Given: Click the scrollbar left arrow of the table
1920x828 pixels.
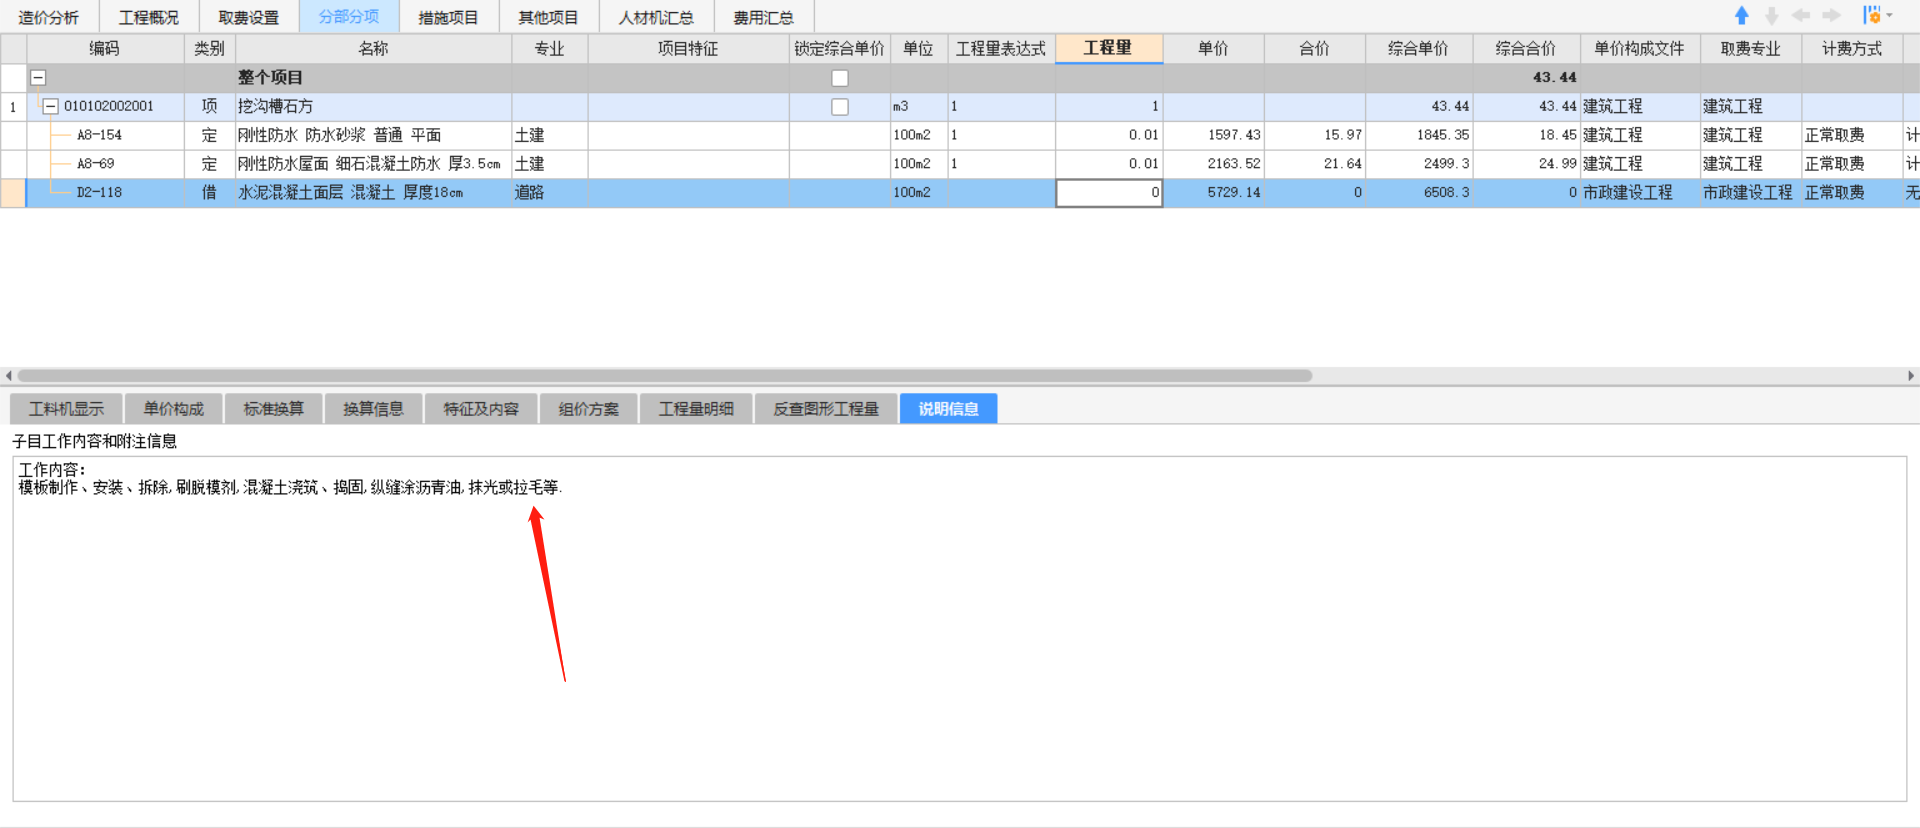Looking at the screenshot, I should click(9, 376).
